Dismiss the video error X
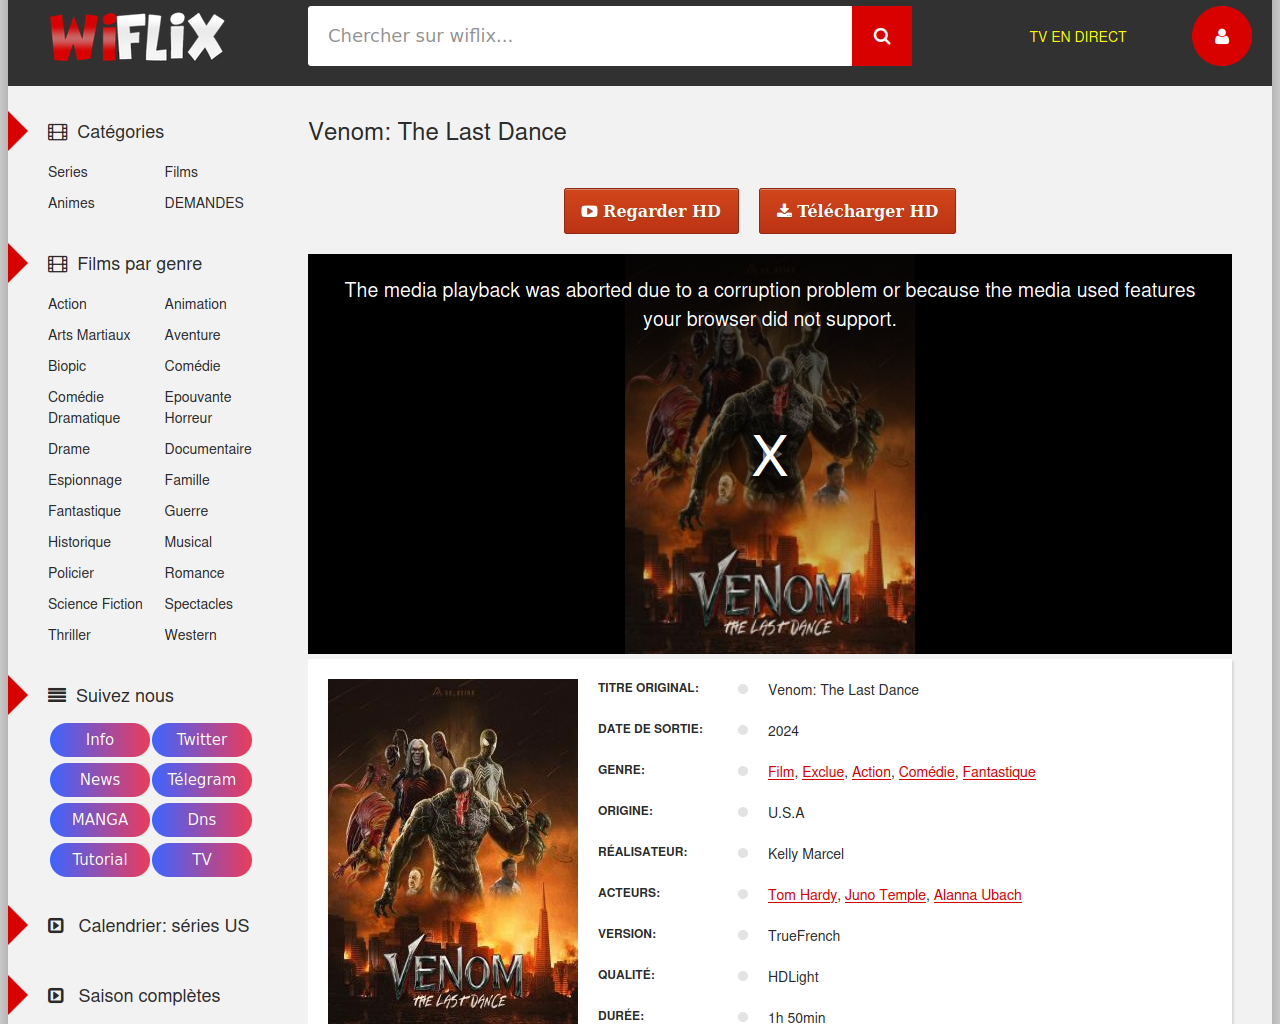Viewport: 1280px width, 1024px height. pos(769,455)
